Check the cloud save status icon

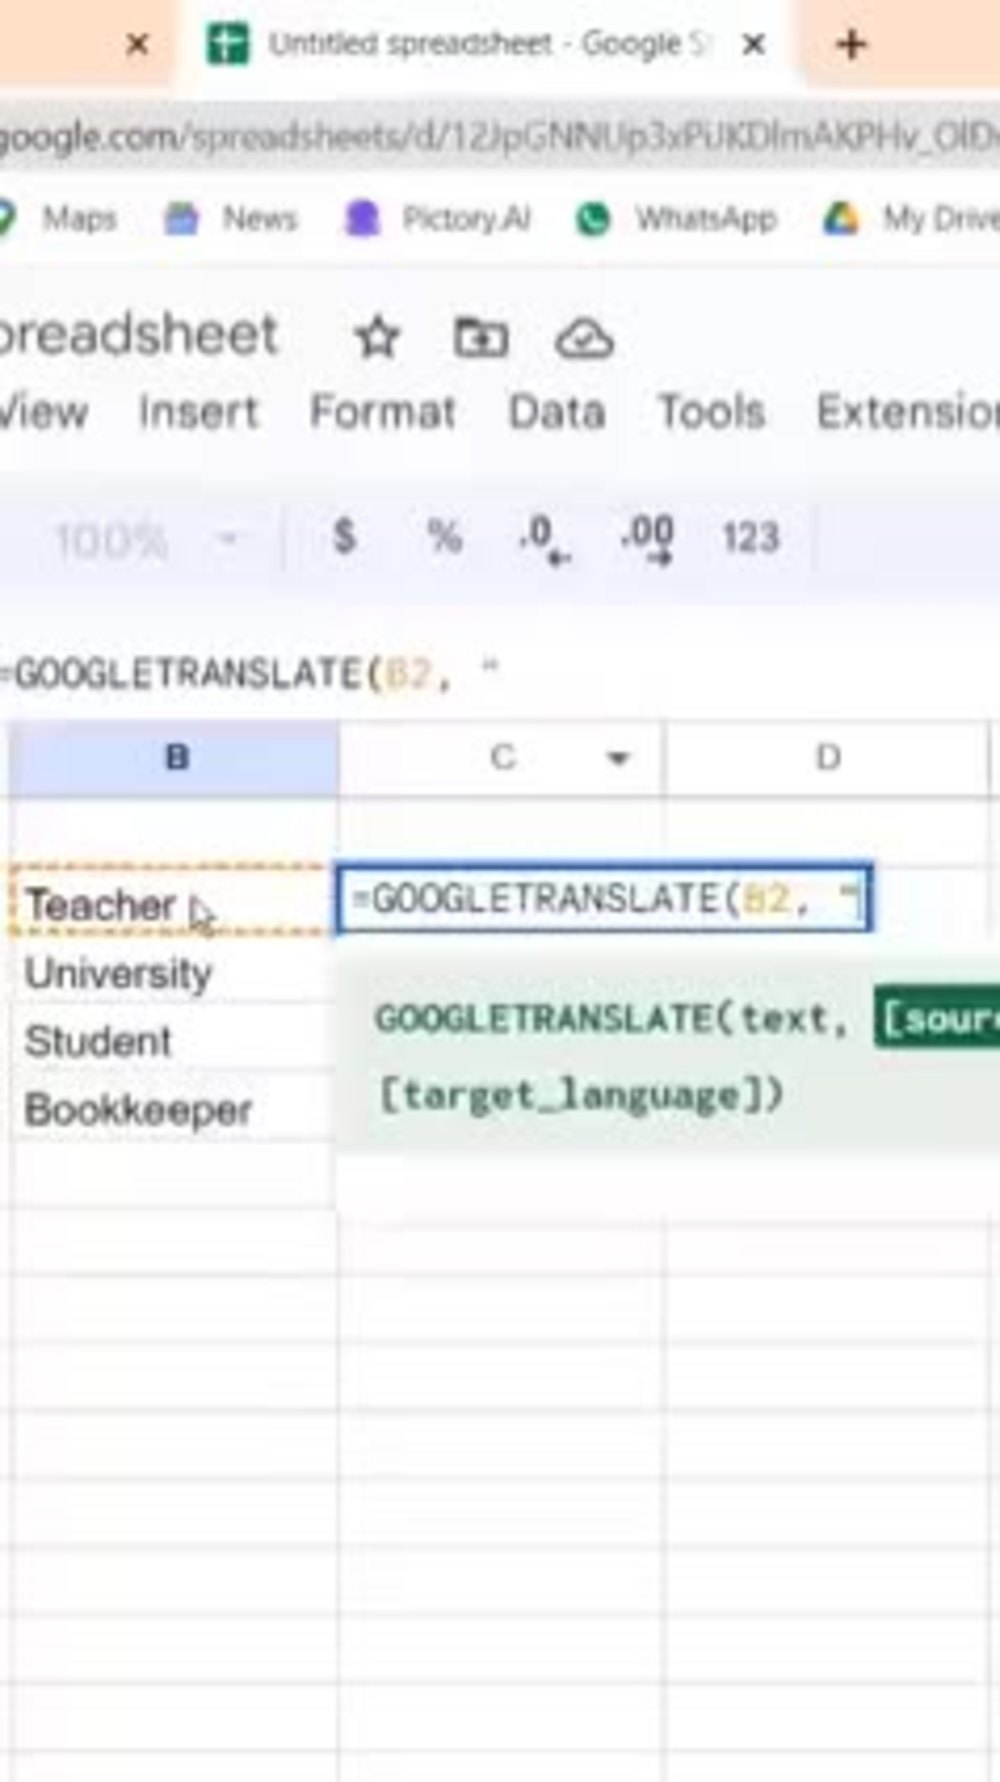click(x=584, y=340)
